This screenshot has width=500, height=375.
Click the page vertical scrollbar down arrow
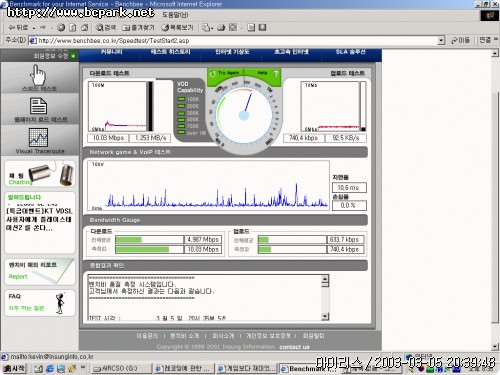495,347
